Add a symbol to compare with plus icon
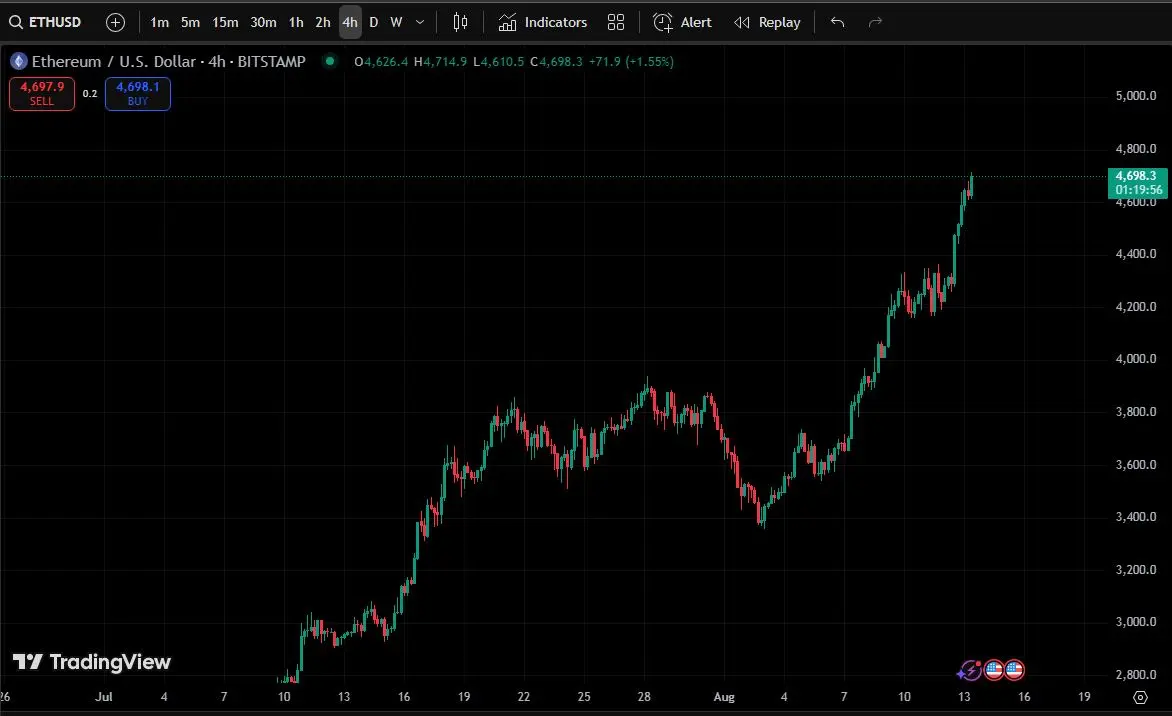Image resolution: width=1172 pixels, height=716 pixels. (115, 22)
